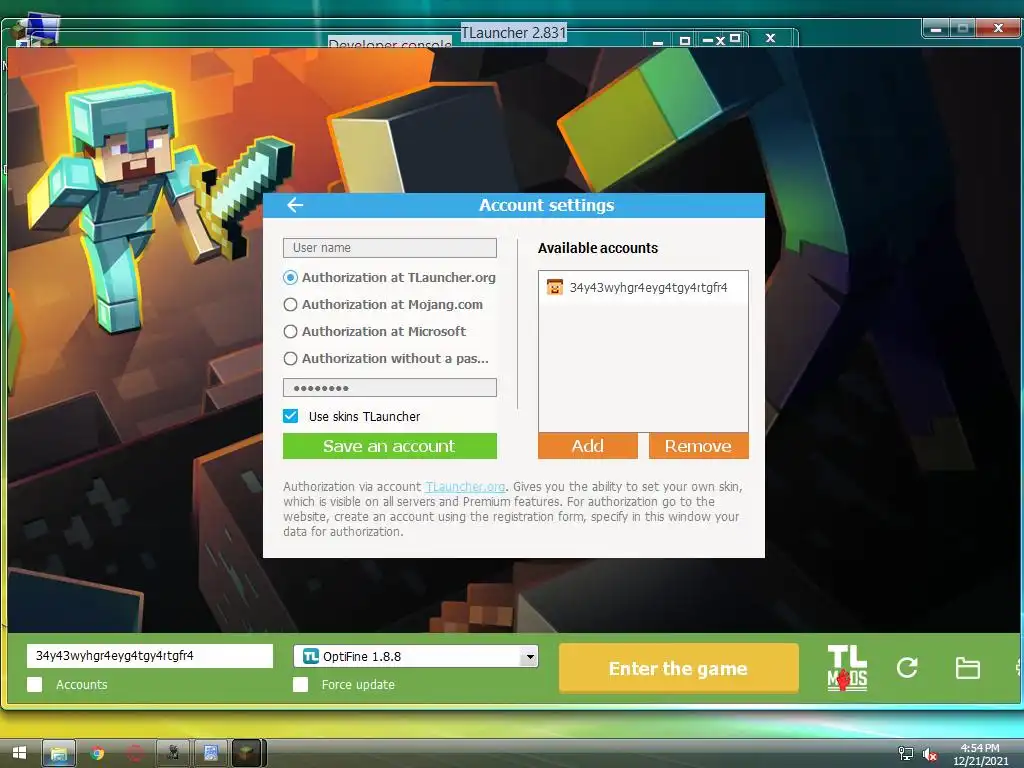Click the Minecraft block taskbar icon

coord(247,753)
